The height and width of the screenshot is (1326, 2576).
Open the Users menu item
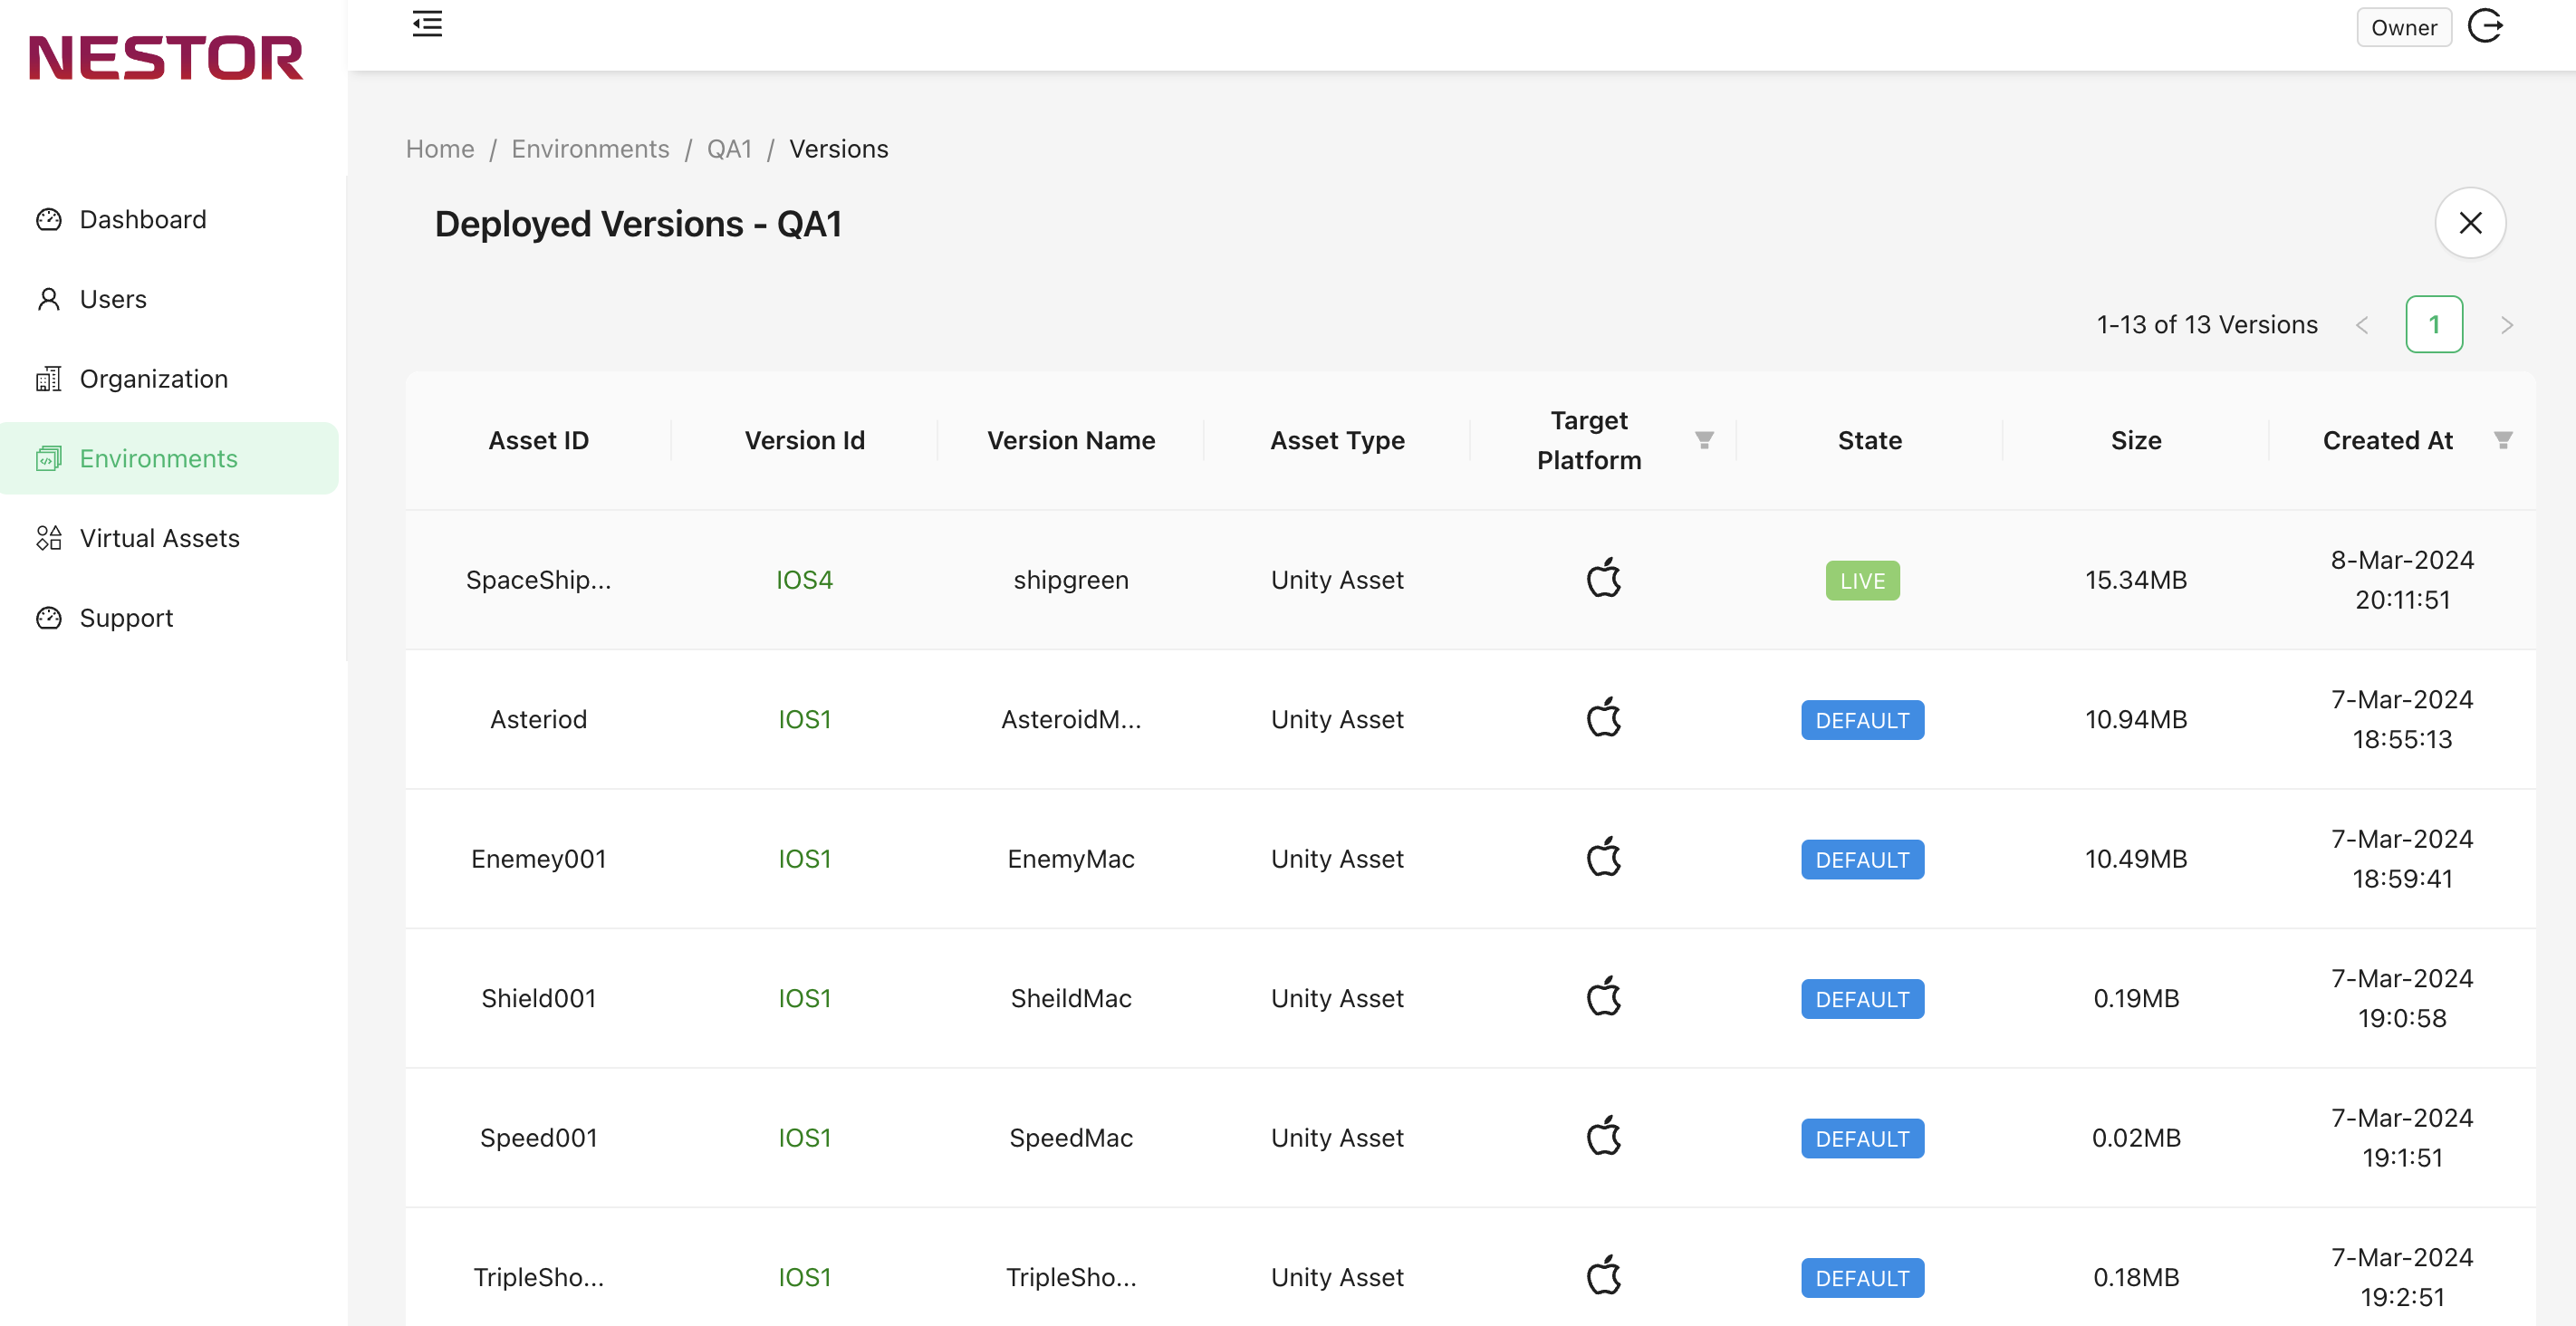click(x=113, y=299)
